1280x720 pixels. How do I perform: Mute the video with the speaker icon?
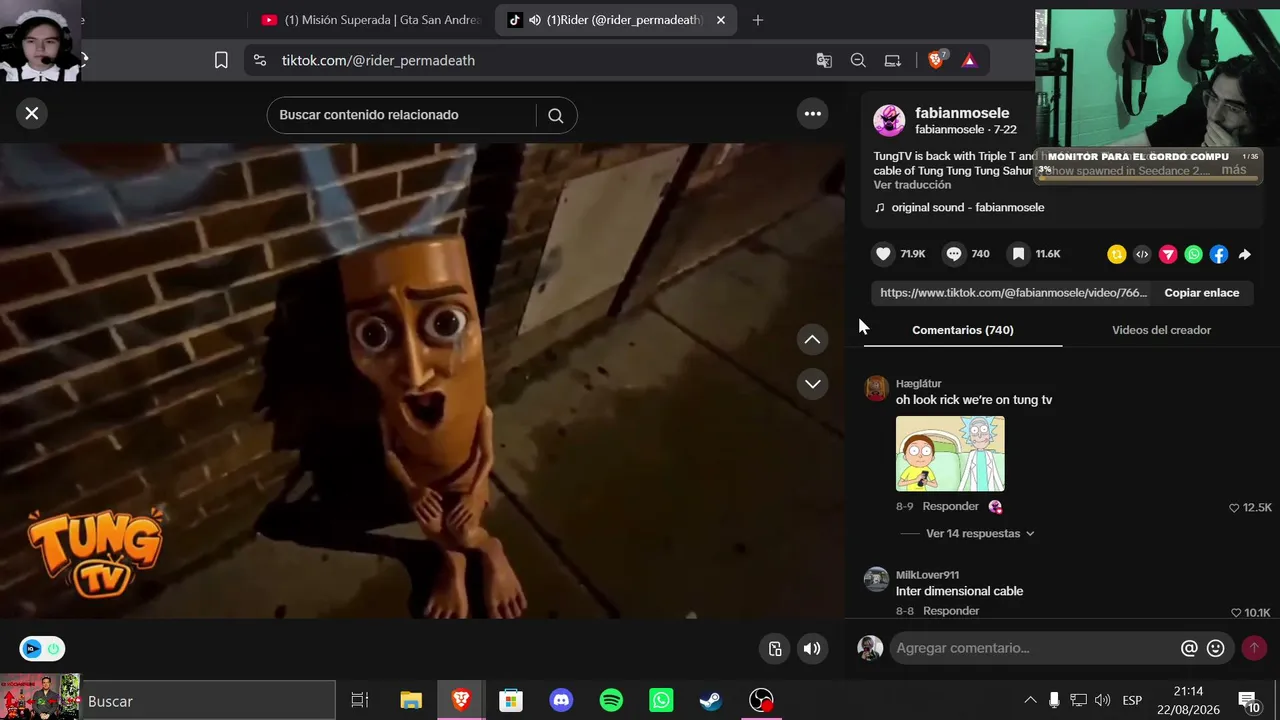[x=812, y=649]
